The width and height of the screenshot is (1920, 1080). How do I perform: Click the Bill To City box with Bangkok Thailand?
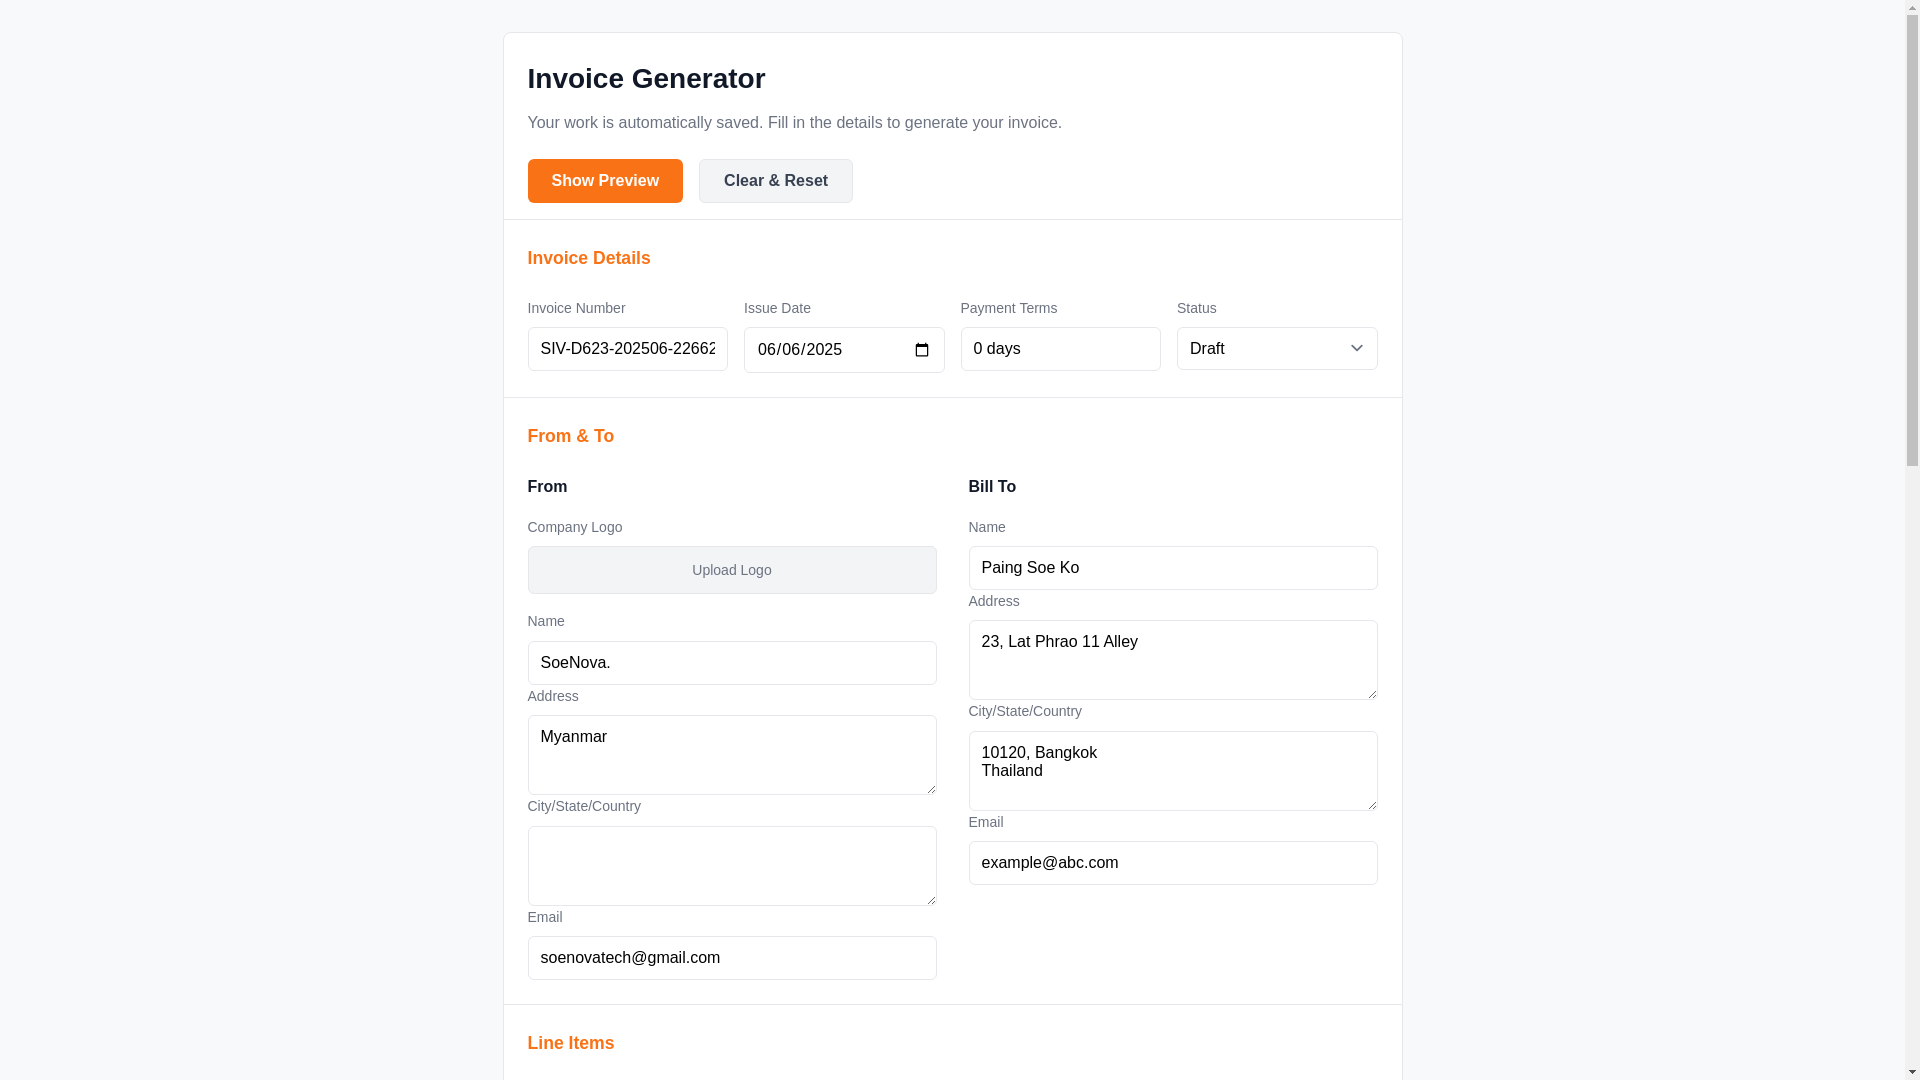1173,771
